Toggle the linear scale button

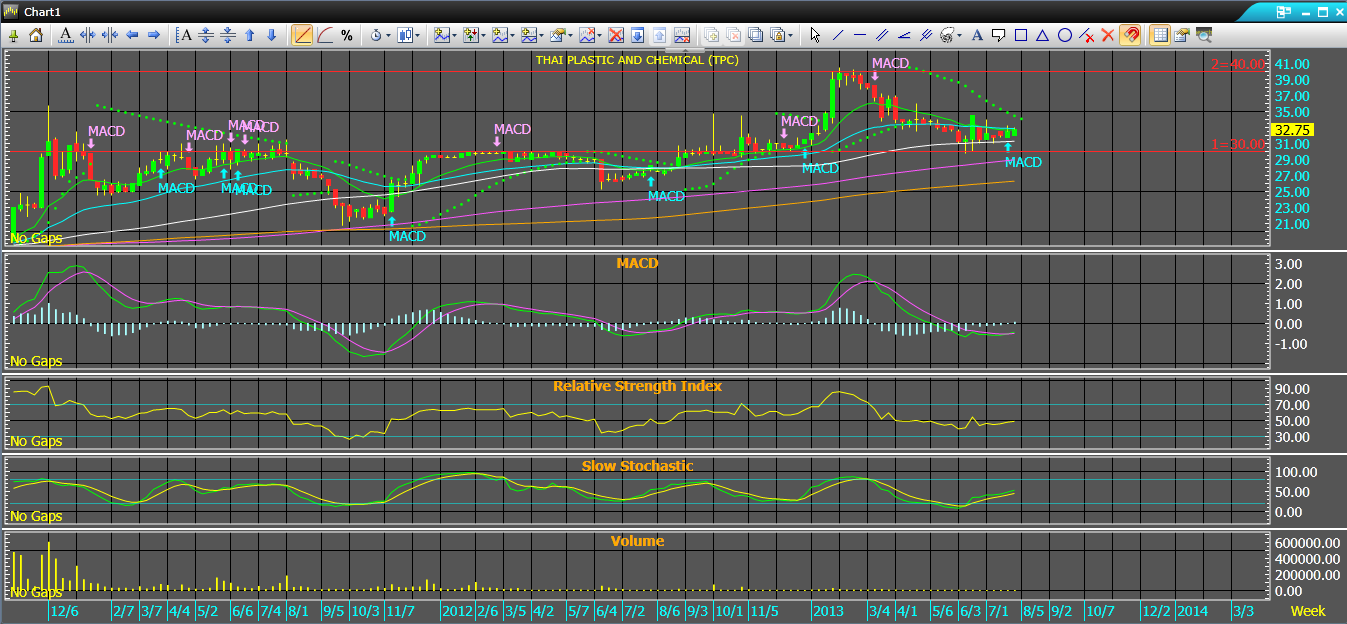(303, 35)
